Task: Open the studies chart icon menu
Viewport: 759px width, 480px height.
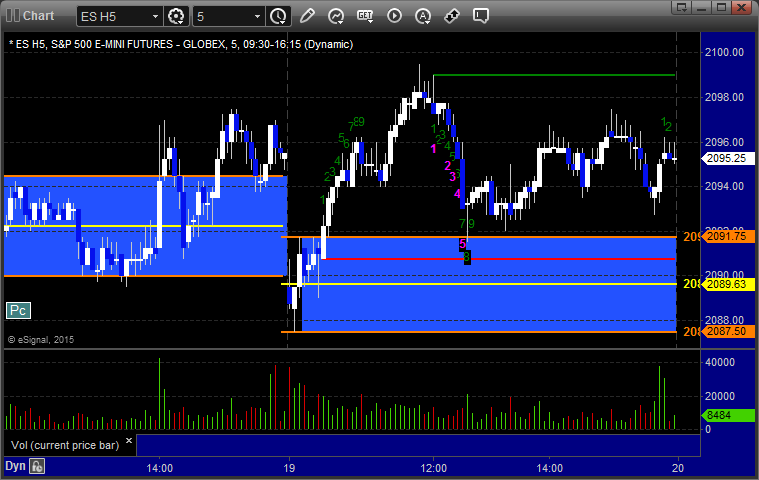Action: pos(336,16)
